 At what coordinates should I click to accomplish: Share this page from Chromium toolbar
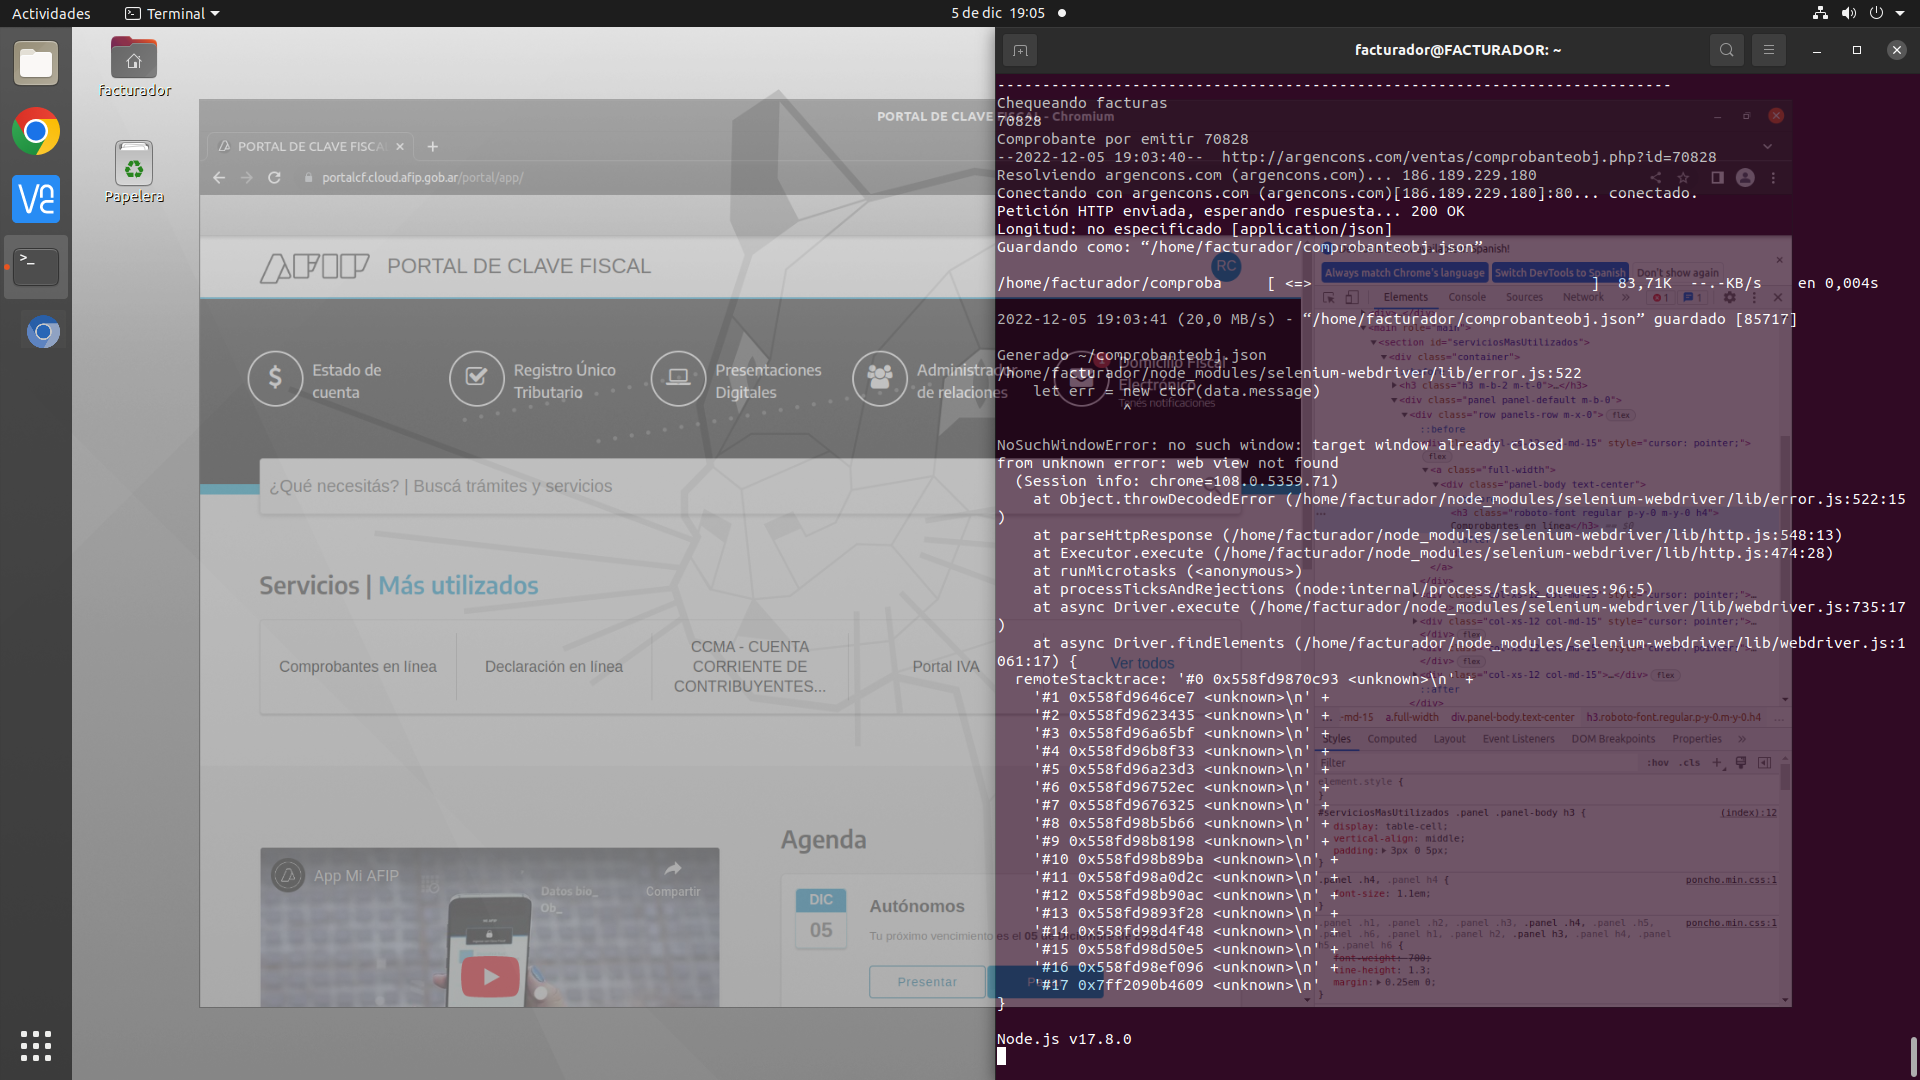click(1656, 177)
